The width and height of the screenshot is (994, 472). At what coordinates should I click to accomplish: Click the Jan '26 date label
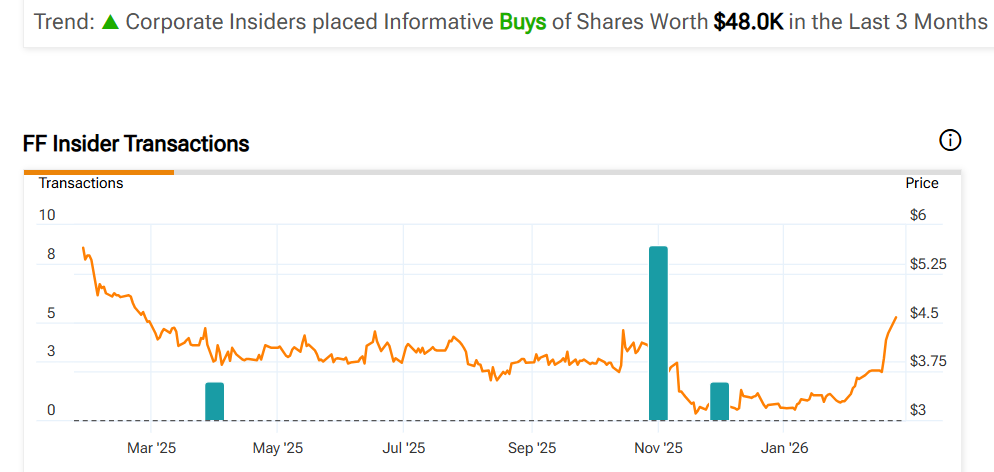click(x=785, y=447)
